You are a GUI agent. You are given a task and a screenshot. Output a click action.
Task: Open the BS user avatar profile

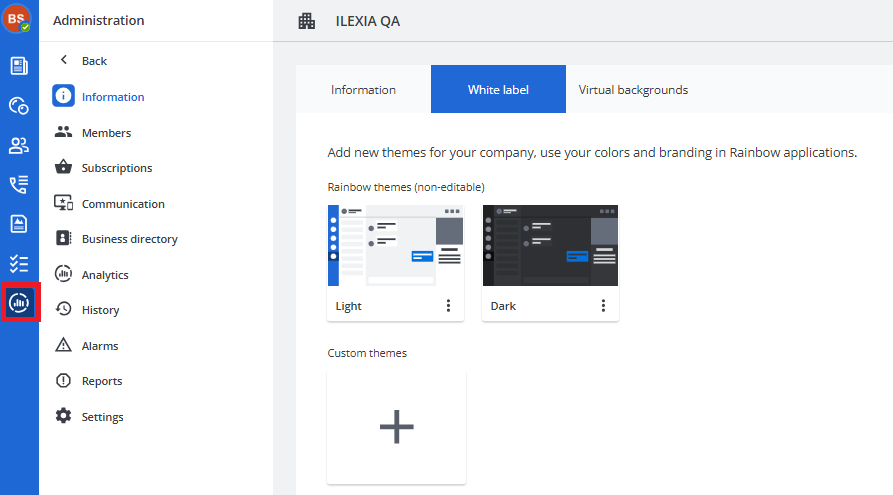pyautogui.click(x=17, y=18)
